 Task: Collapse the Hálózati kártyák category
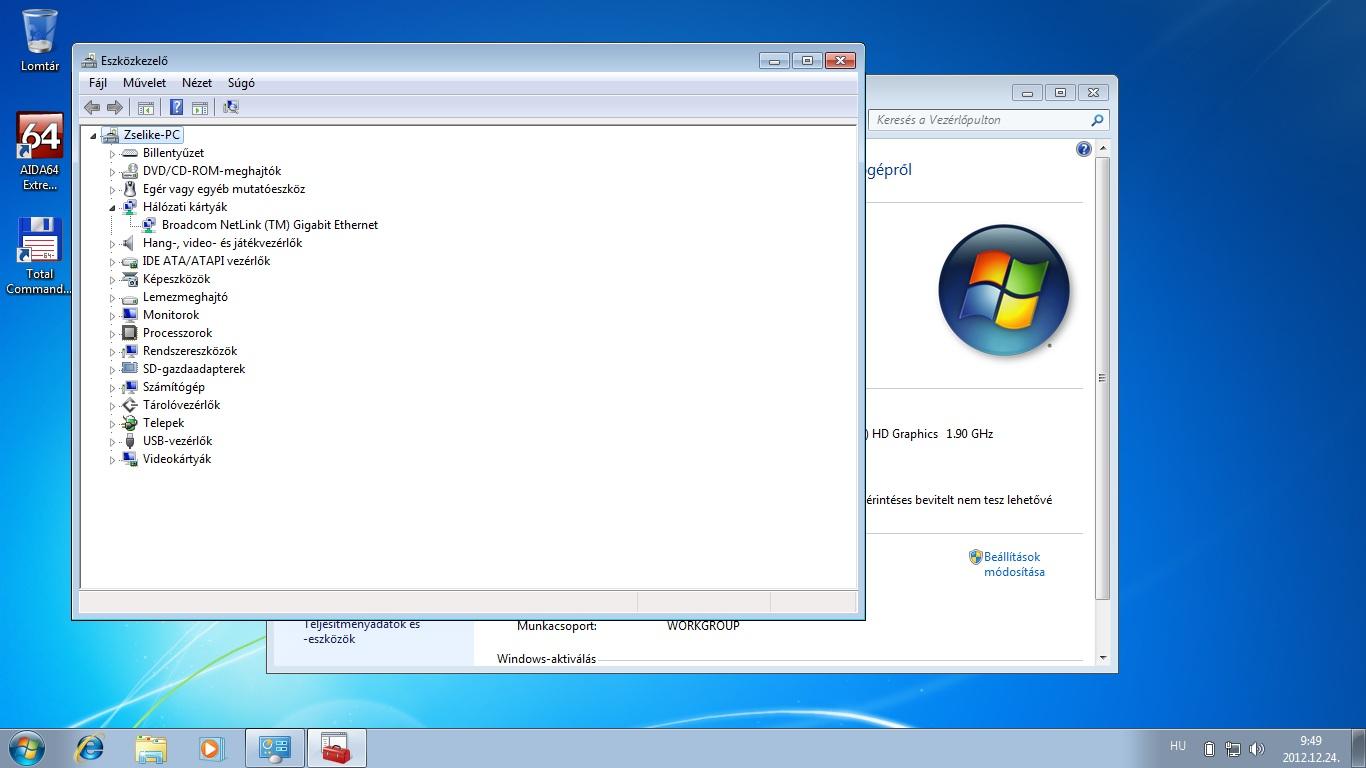(112, 208)
